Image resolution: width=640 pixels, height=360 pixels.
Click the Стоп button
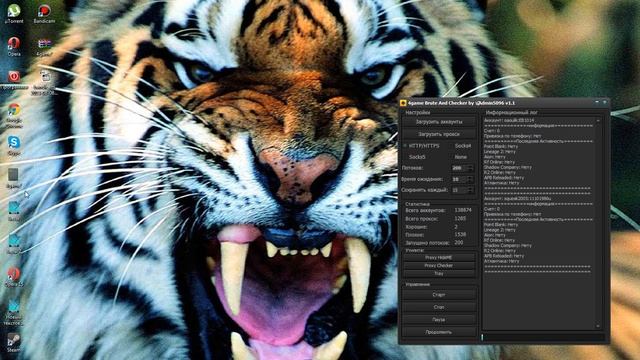point(439,307)
